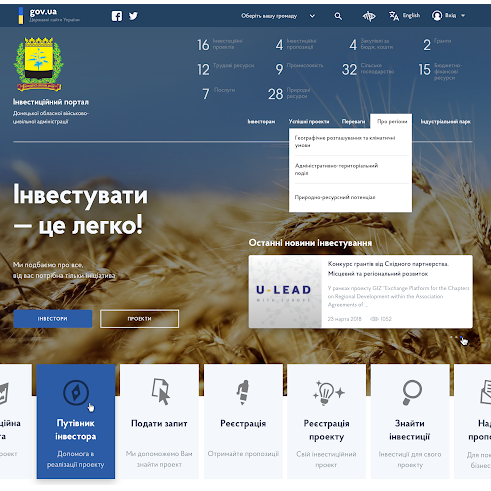491x491 pixels.
Task: Open the 28 Природні ресурси counter
Action: pyautogui.click(x=289, y=94)
